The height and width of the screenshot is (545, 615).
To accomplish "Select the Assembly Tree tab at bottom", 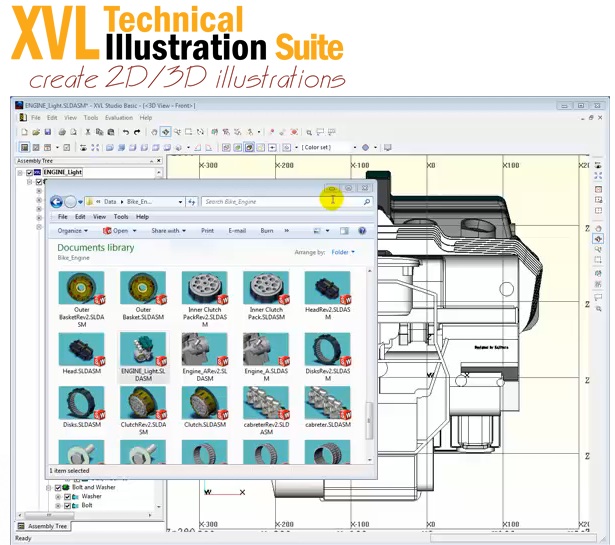I will click(43, 526).
